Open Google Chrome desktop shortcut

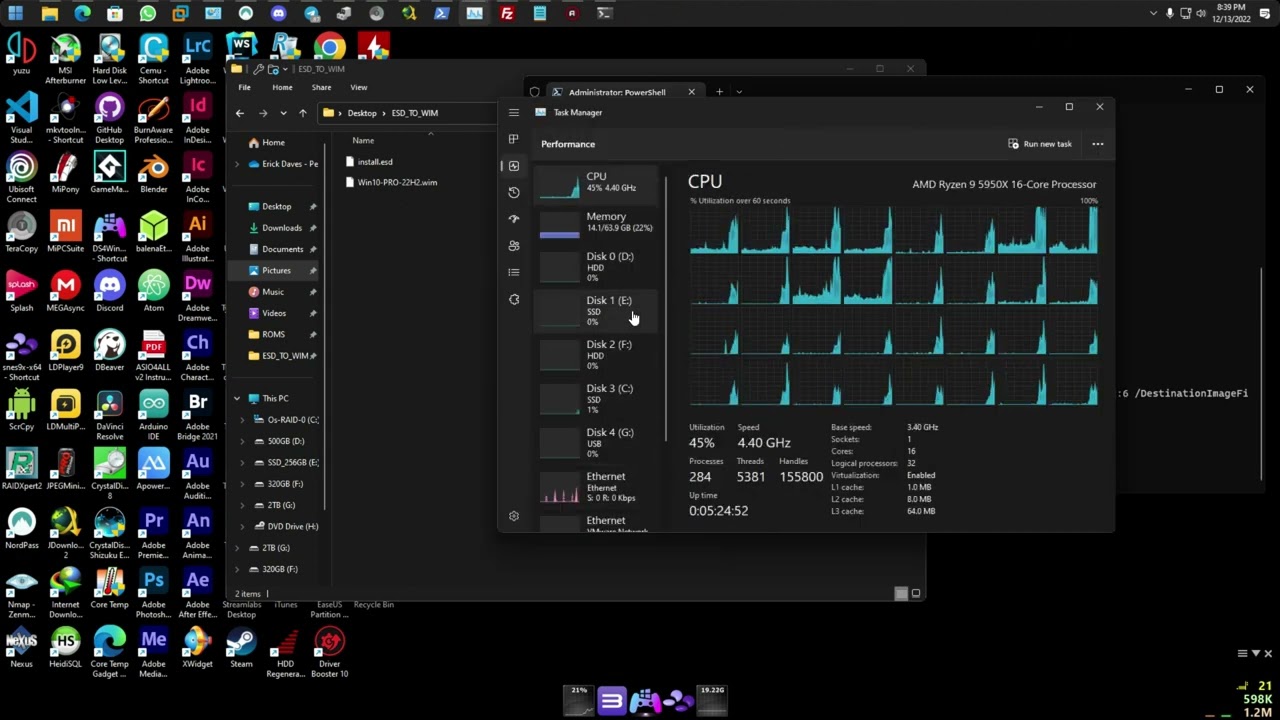pos(329,47)
